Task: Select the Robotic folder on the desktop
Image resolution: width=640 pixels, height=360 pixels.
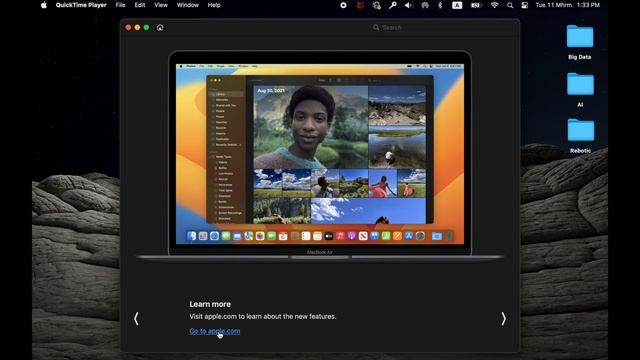Action: coord(580,136)
